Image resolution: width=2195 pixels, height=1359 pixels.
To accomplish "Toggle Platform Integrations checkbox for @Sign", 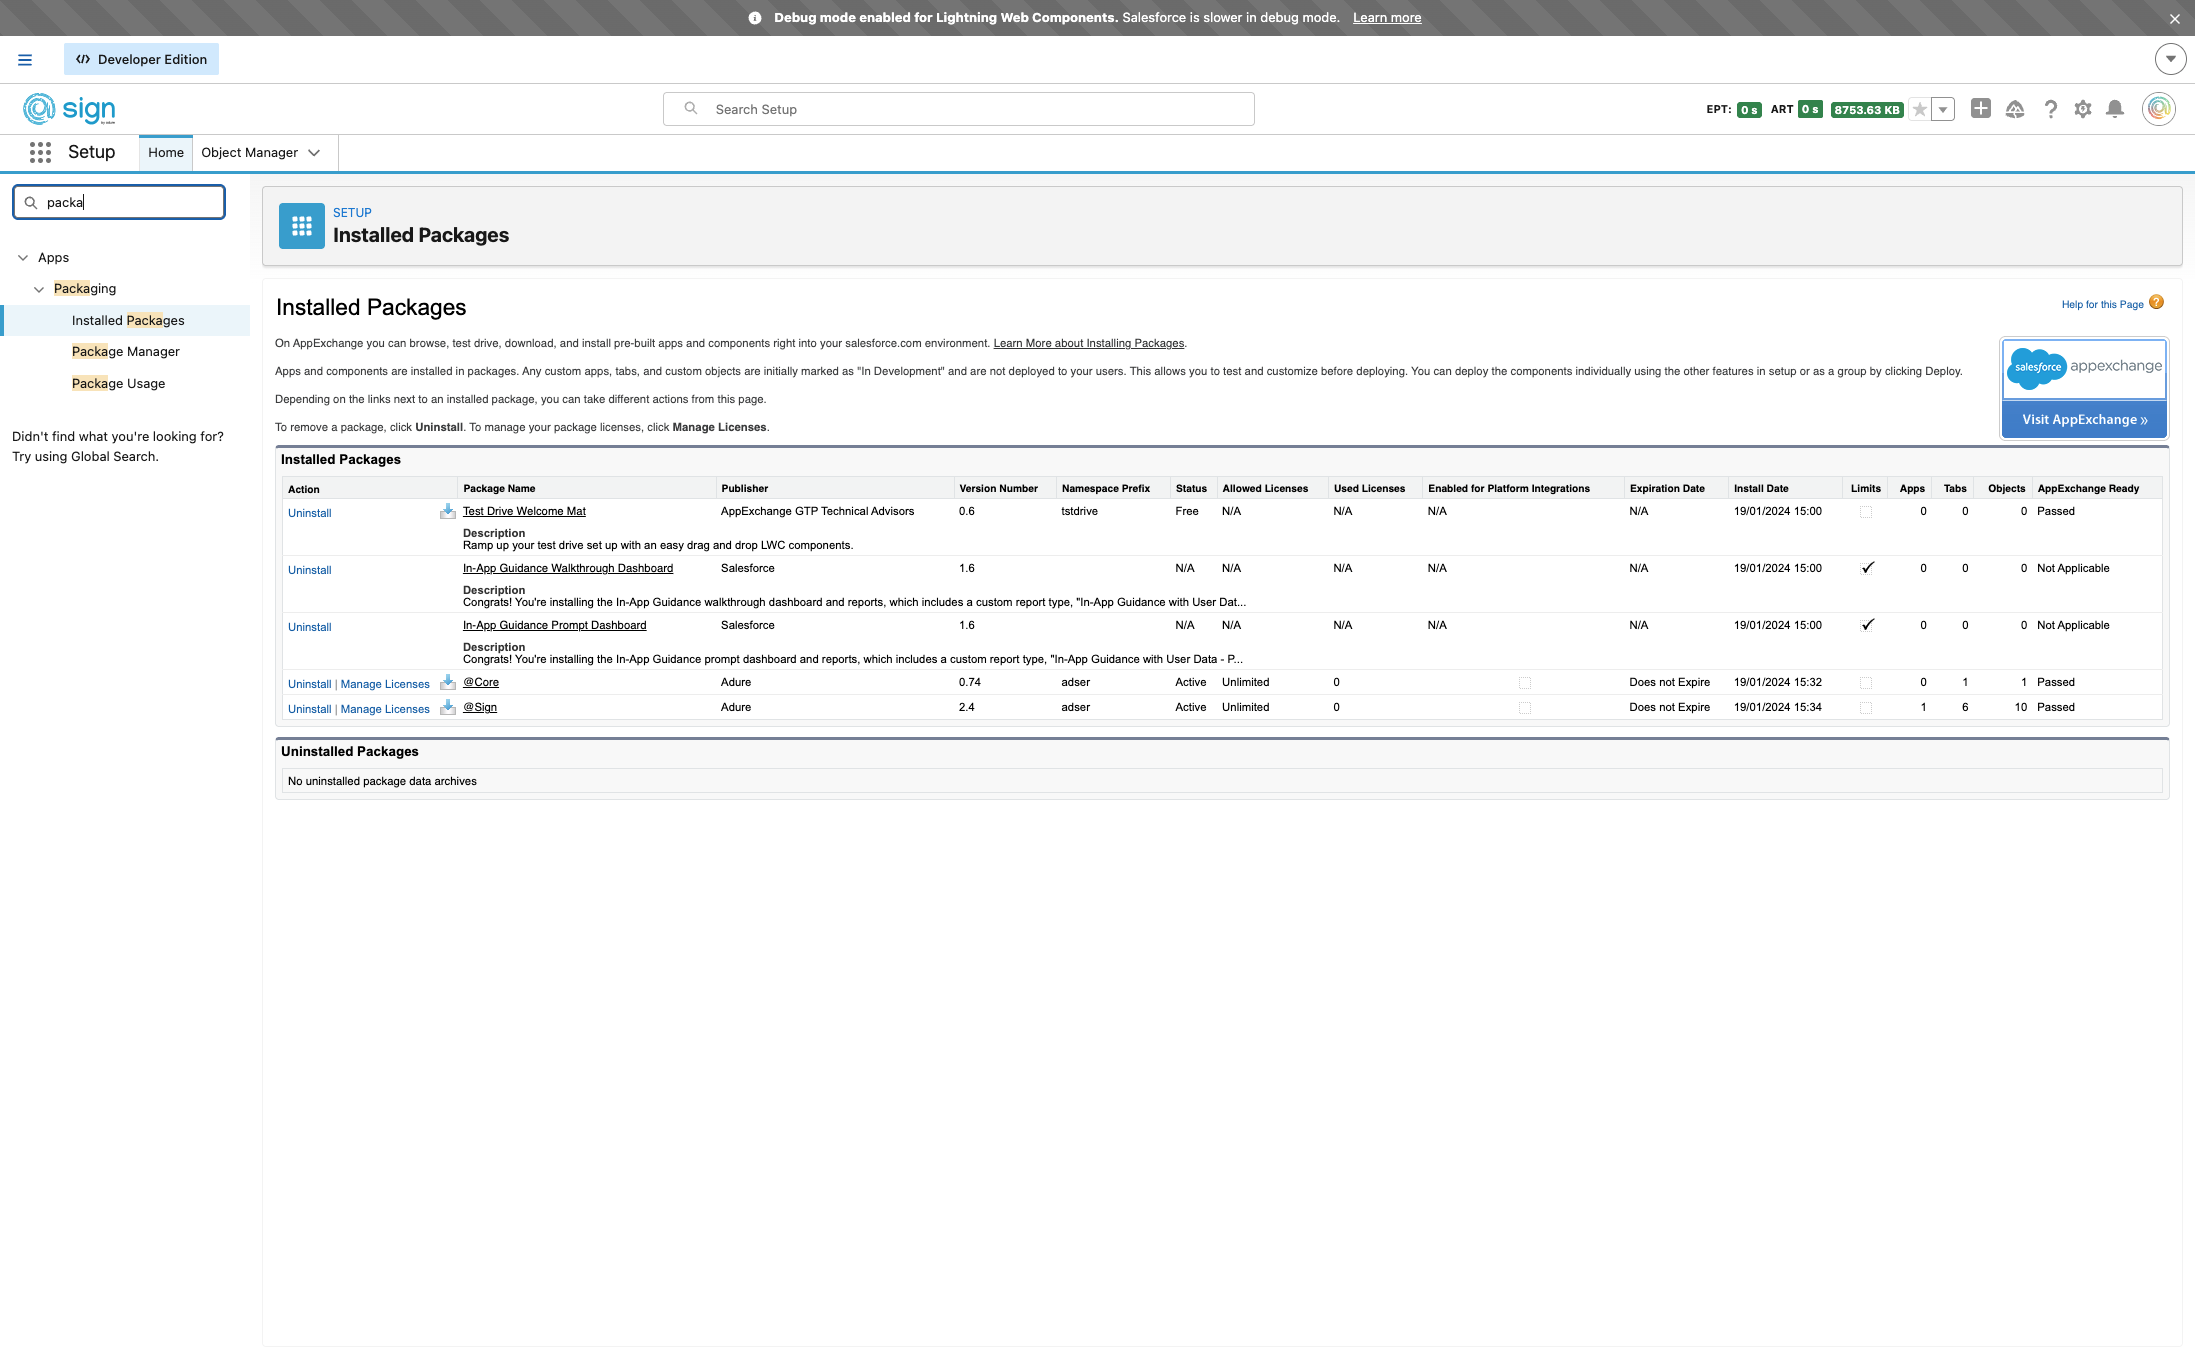I will pyautogui.click(x=1524, y=708).
